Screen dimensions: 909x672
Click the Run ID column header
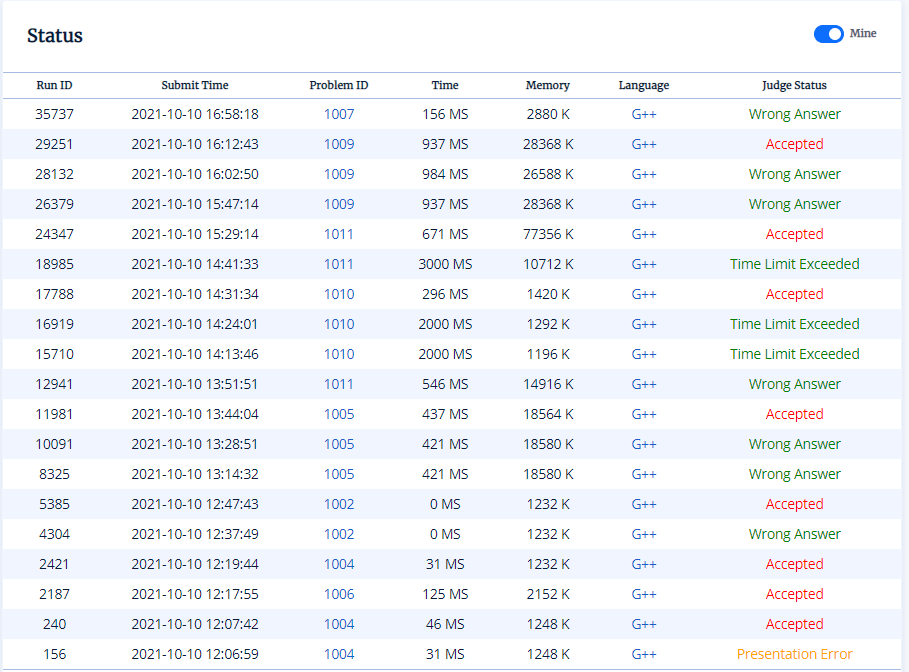coord(54,85)
